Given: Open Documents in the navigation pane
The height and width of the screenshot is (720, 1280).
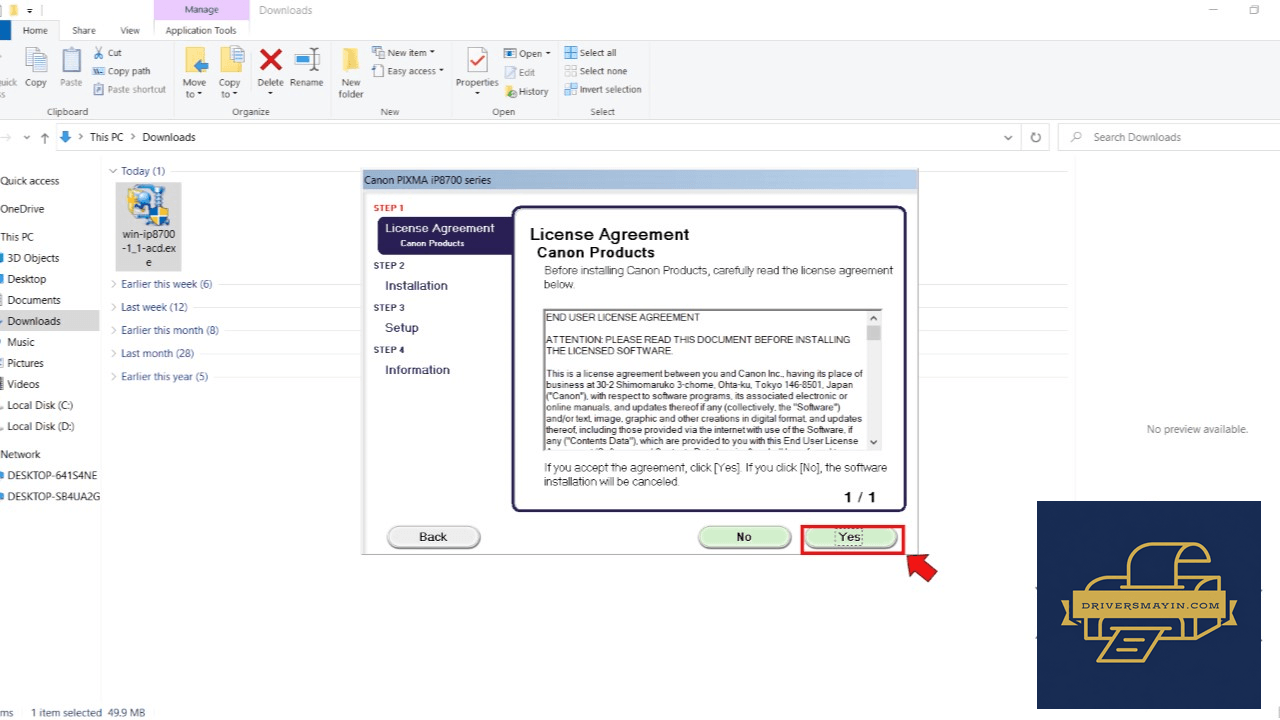Looking at the screenshot, I should pos(34,300).
